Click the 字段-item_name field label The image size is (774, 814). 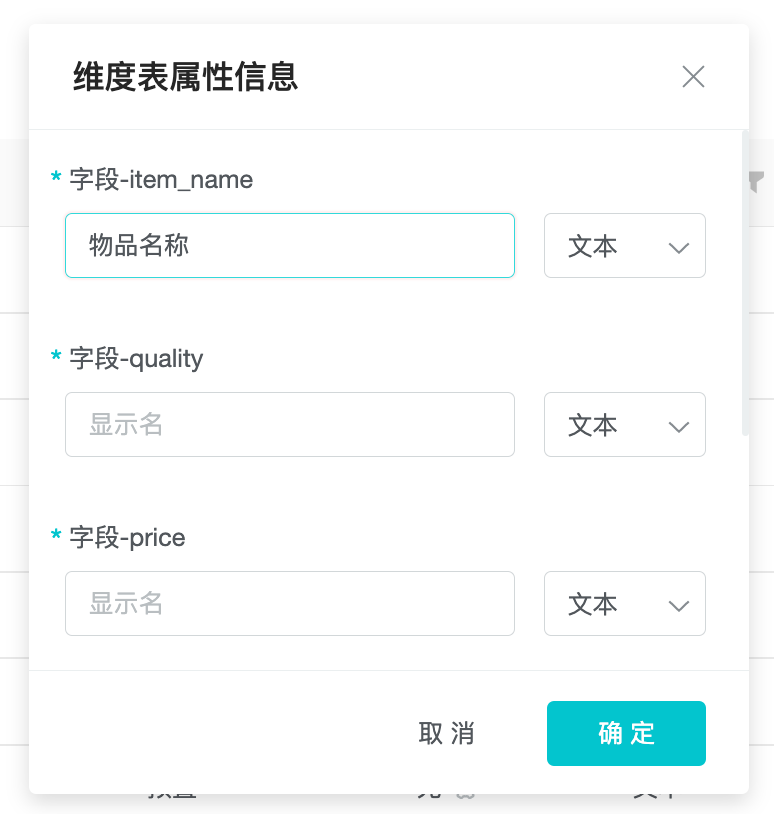pyautogui.click(x=161, y=180)
